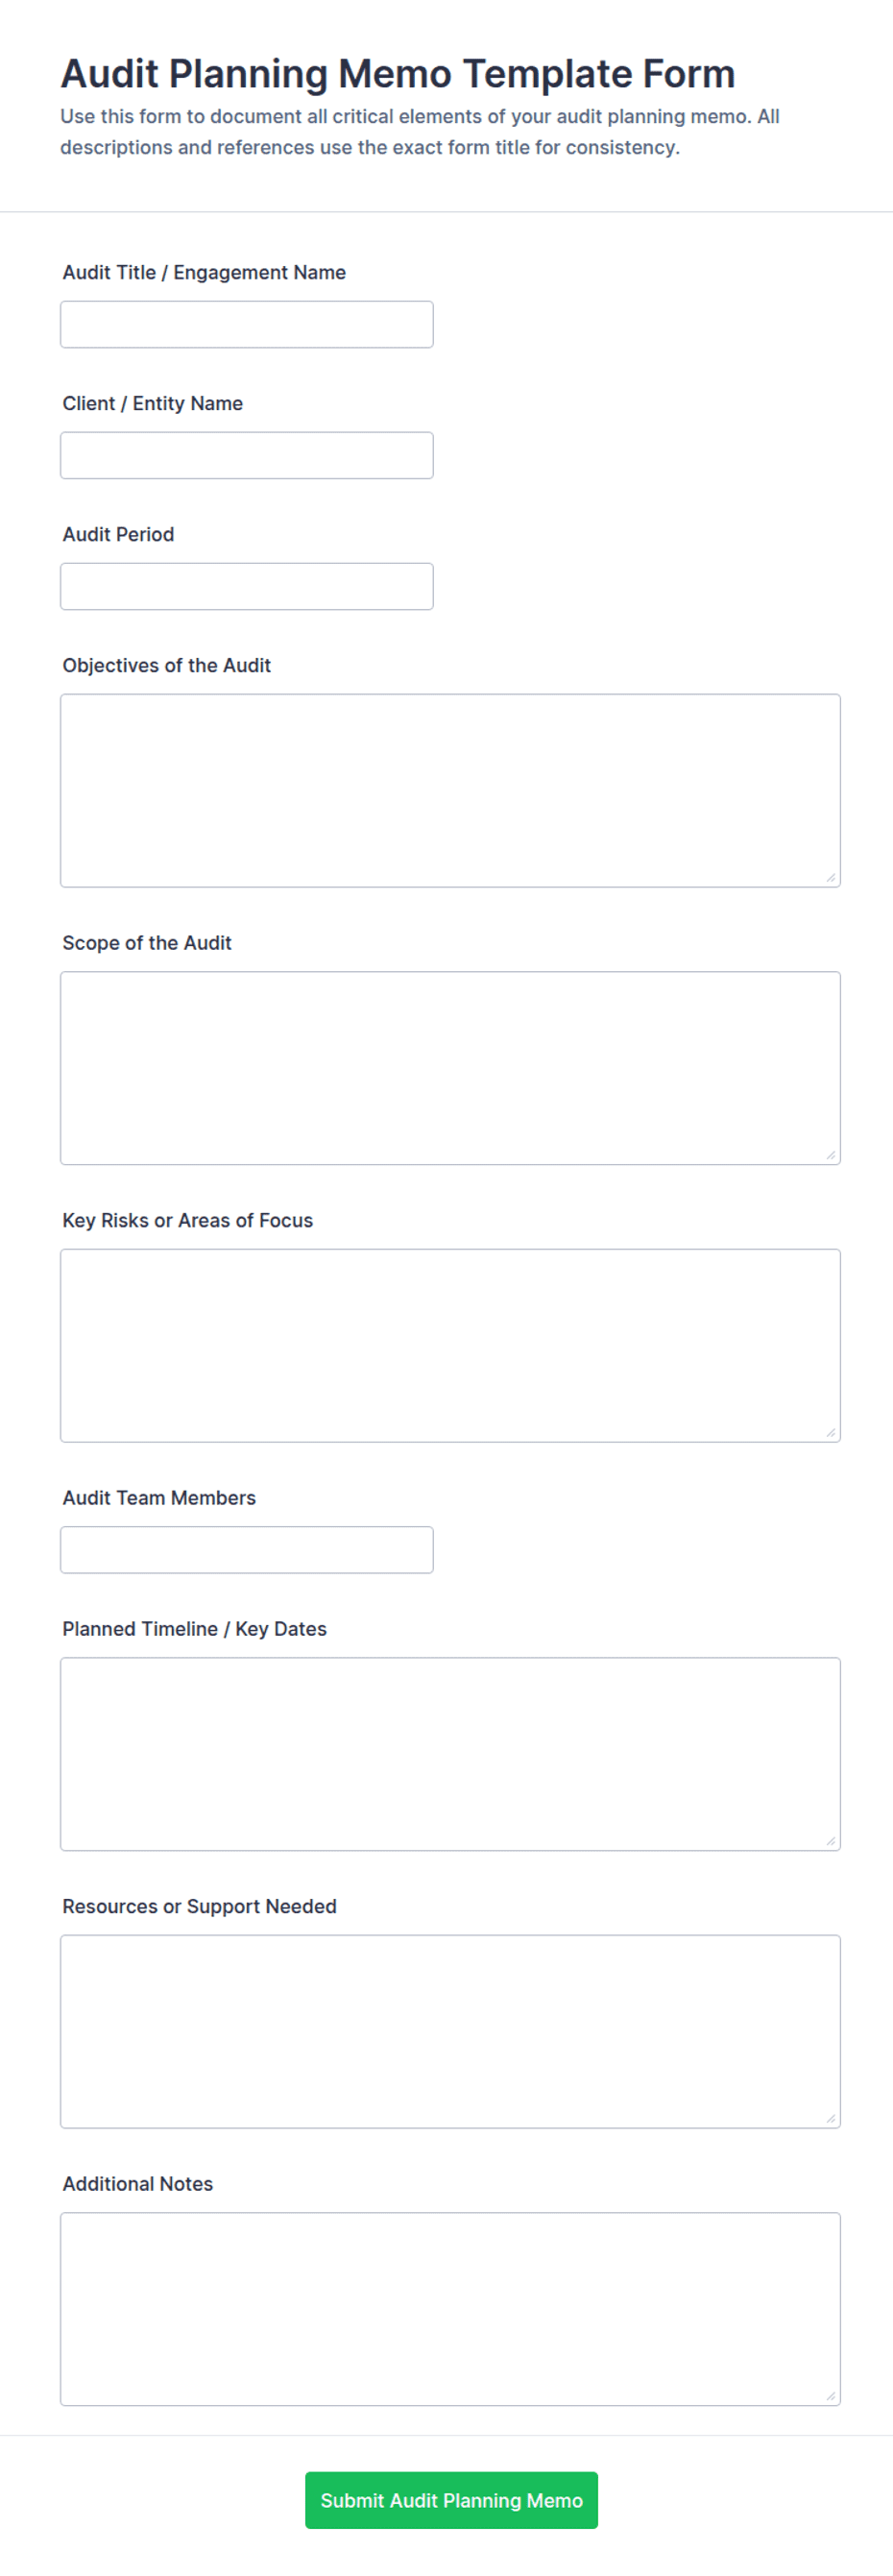This screenshot has width=893, height=2576.
Task: Click the Objectives of the Audit label
Action: coord(167,665)
